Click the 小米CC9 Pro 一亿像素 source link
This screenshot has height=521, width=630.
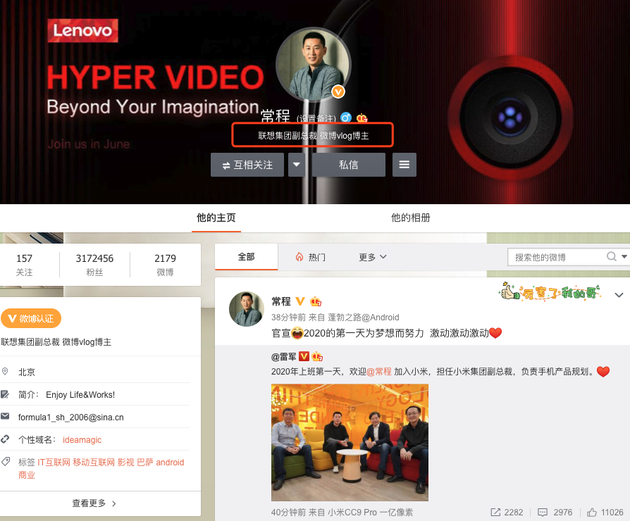[x=370, y=512]
